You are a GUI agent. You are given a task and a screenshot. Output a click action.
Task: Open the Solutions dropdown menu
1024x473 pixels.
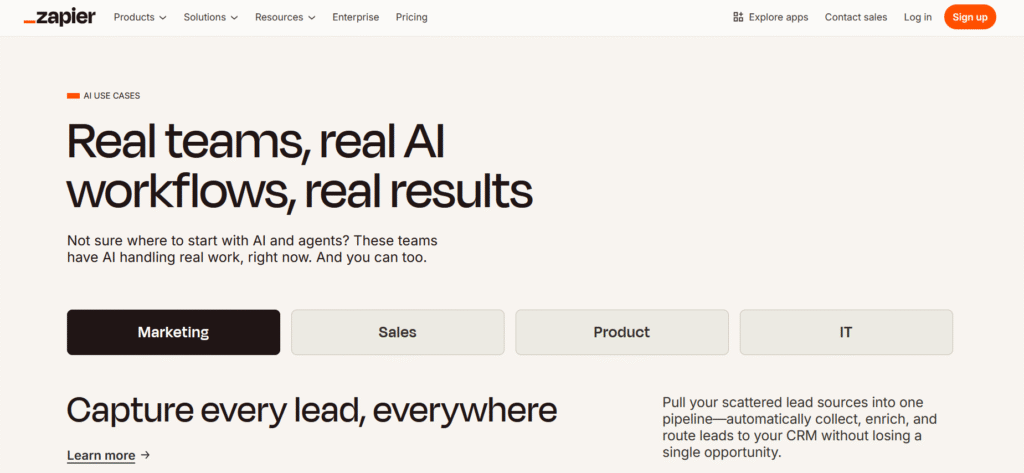(x=210, y=17)
